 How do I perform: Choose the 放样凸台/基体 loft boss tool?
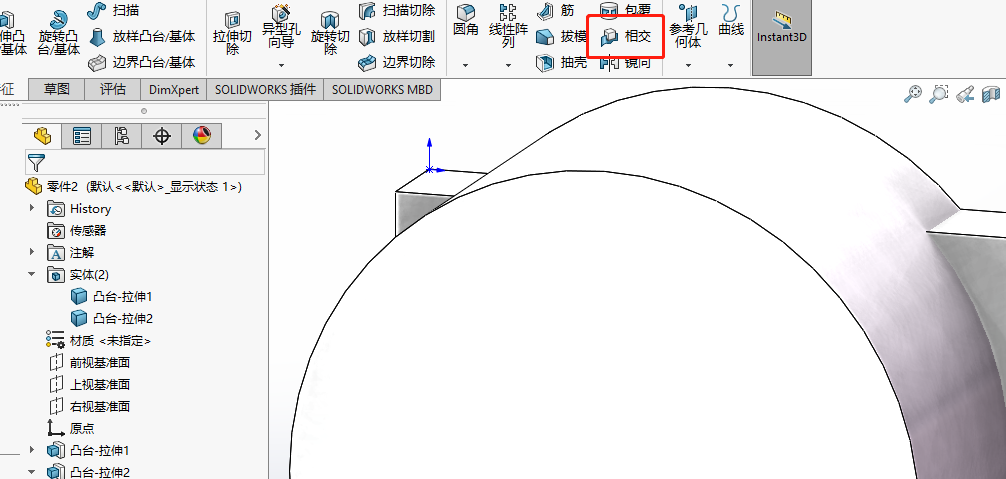coord(142,37)
